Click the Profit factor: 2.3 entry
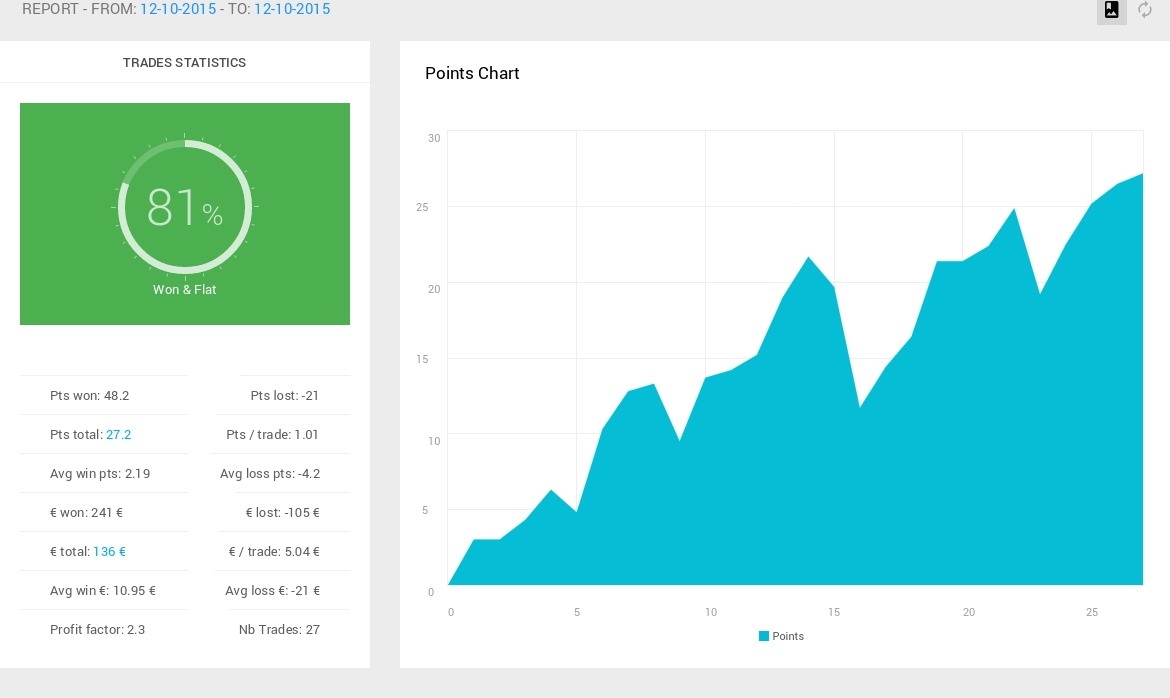This screenshot has height=698, width=1170. point(98,629)
